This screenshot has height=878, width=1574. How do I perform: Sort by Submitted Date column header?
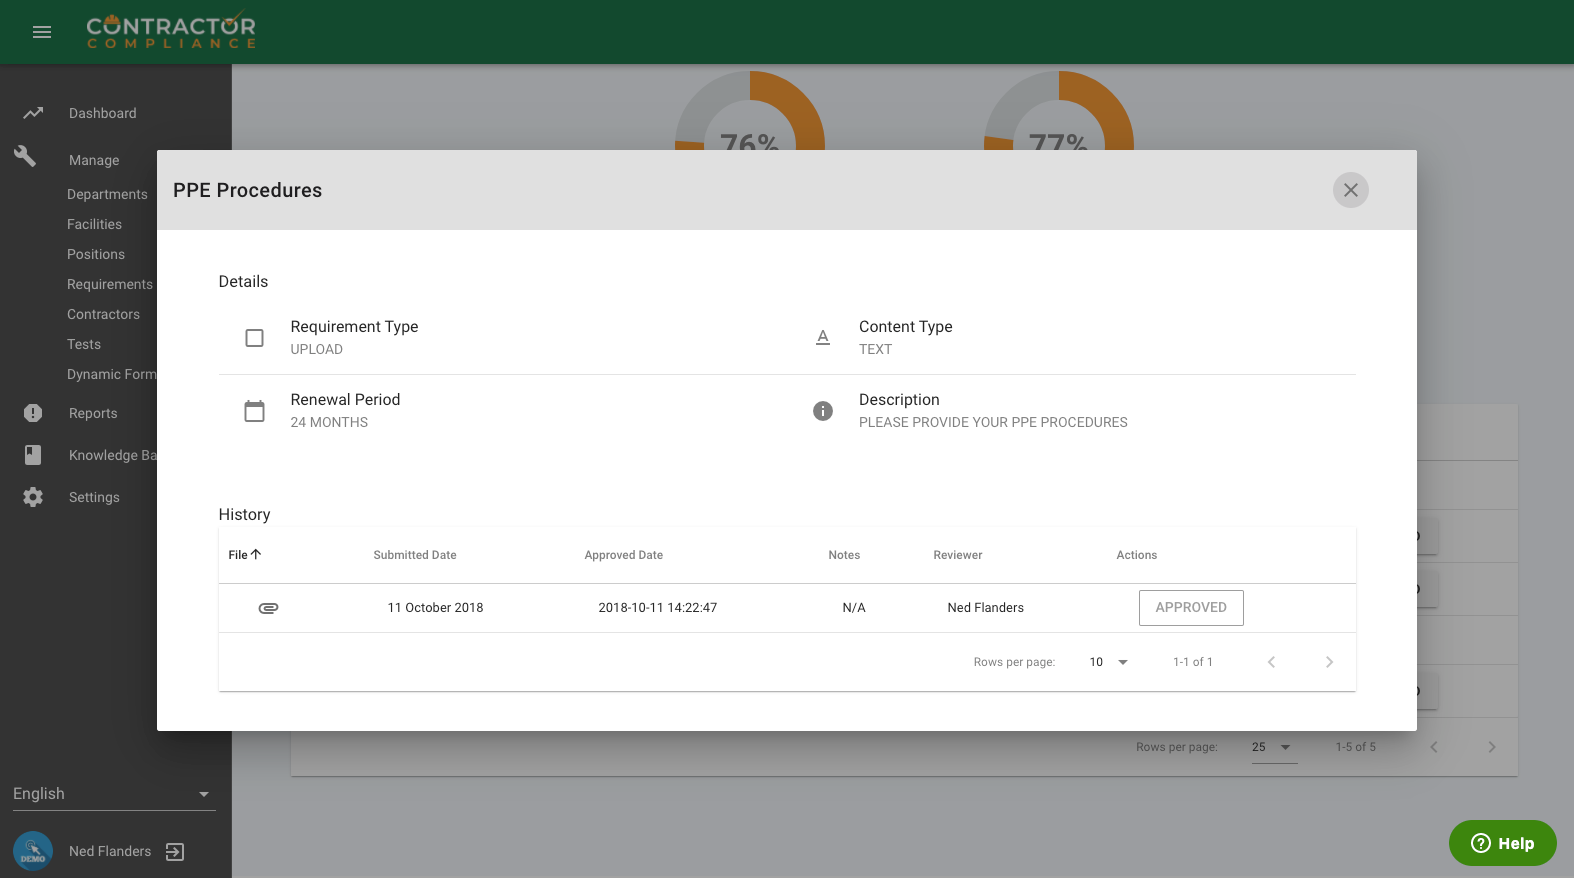[415, 555]
